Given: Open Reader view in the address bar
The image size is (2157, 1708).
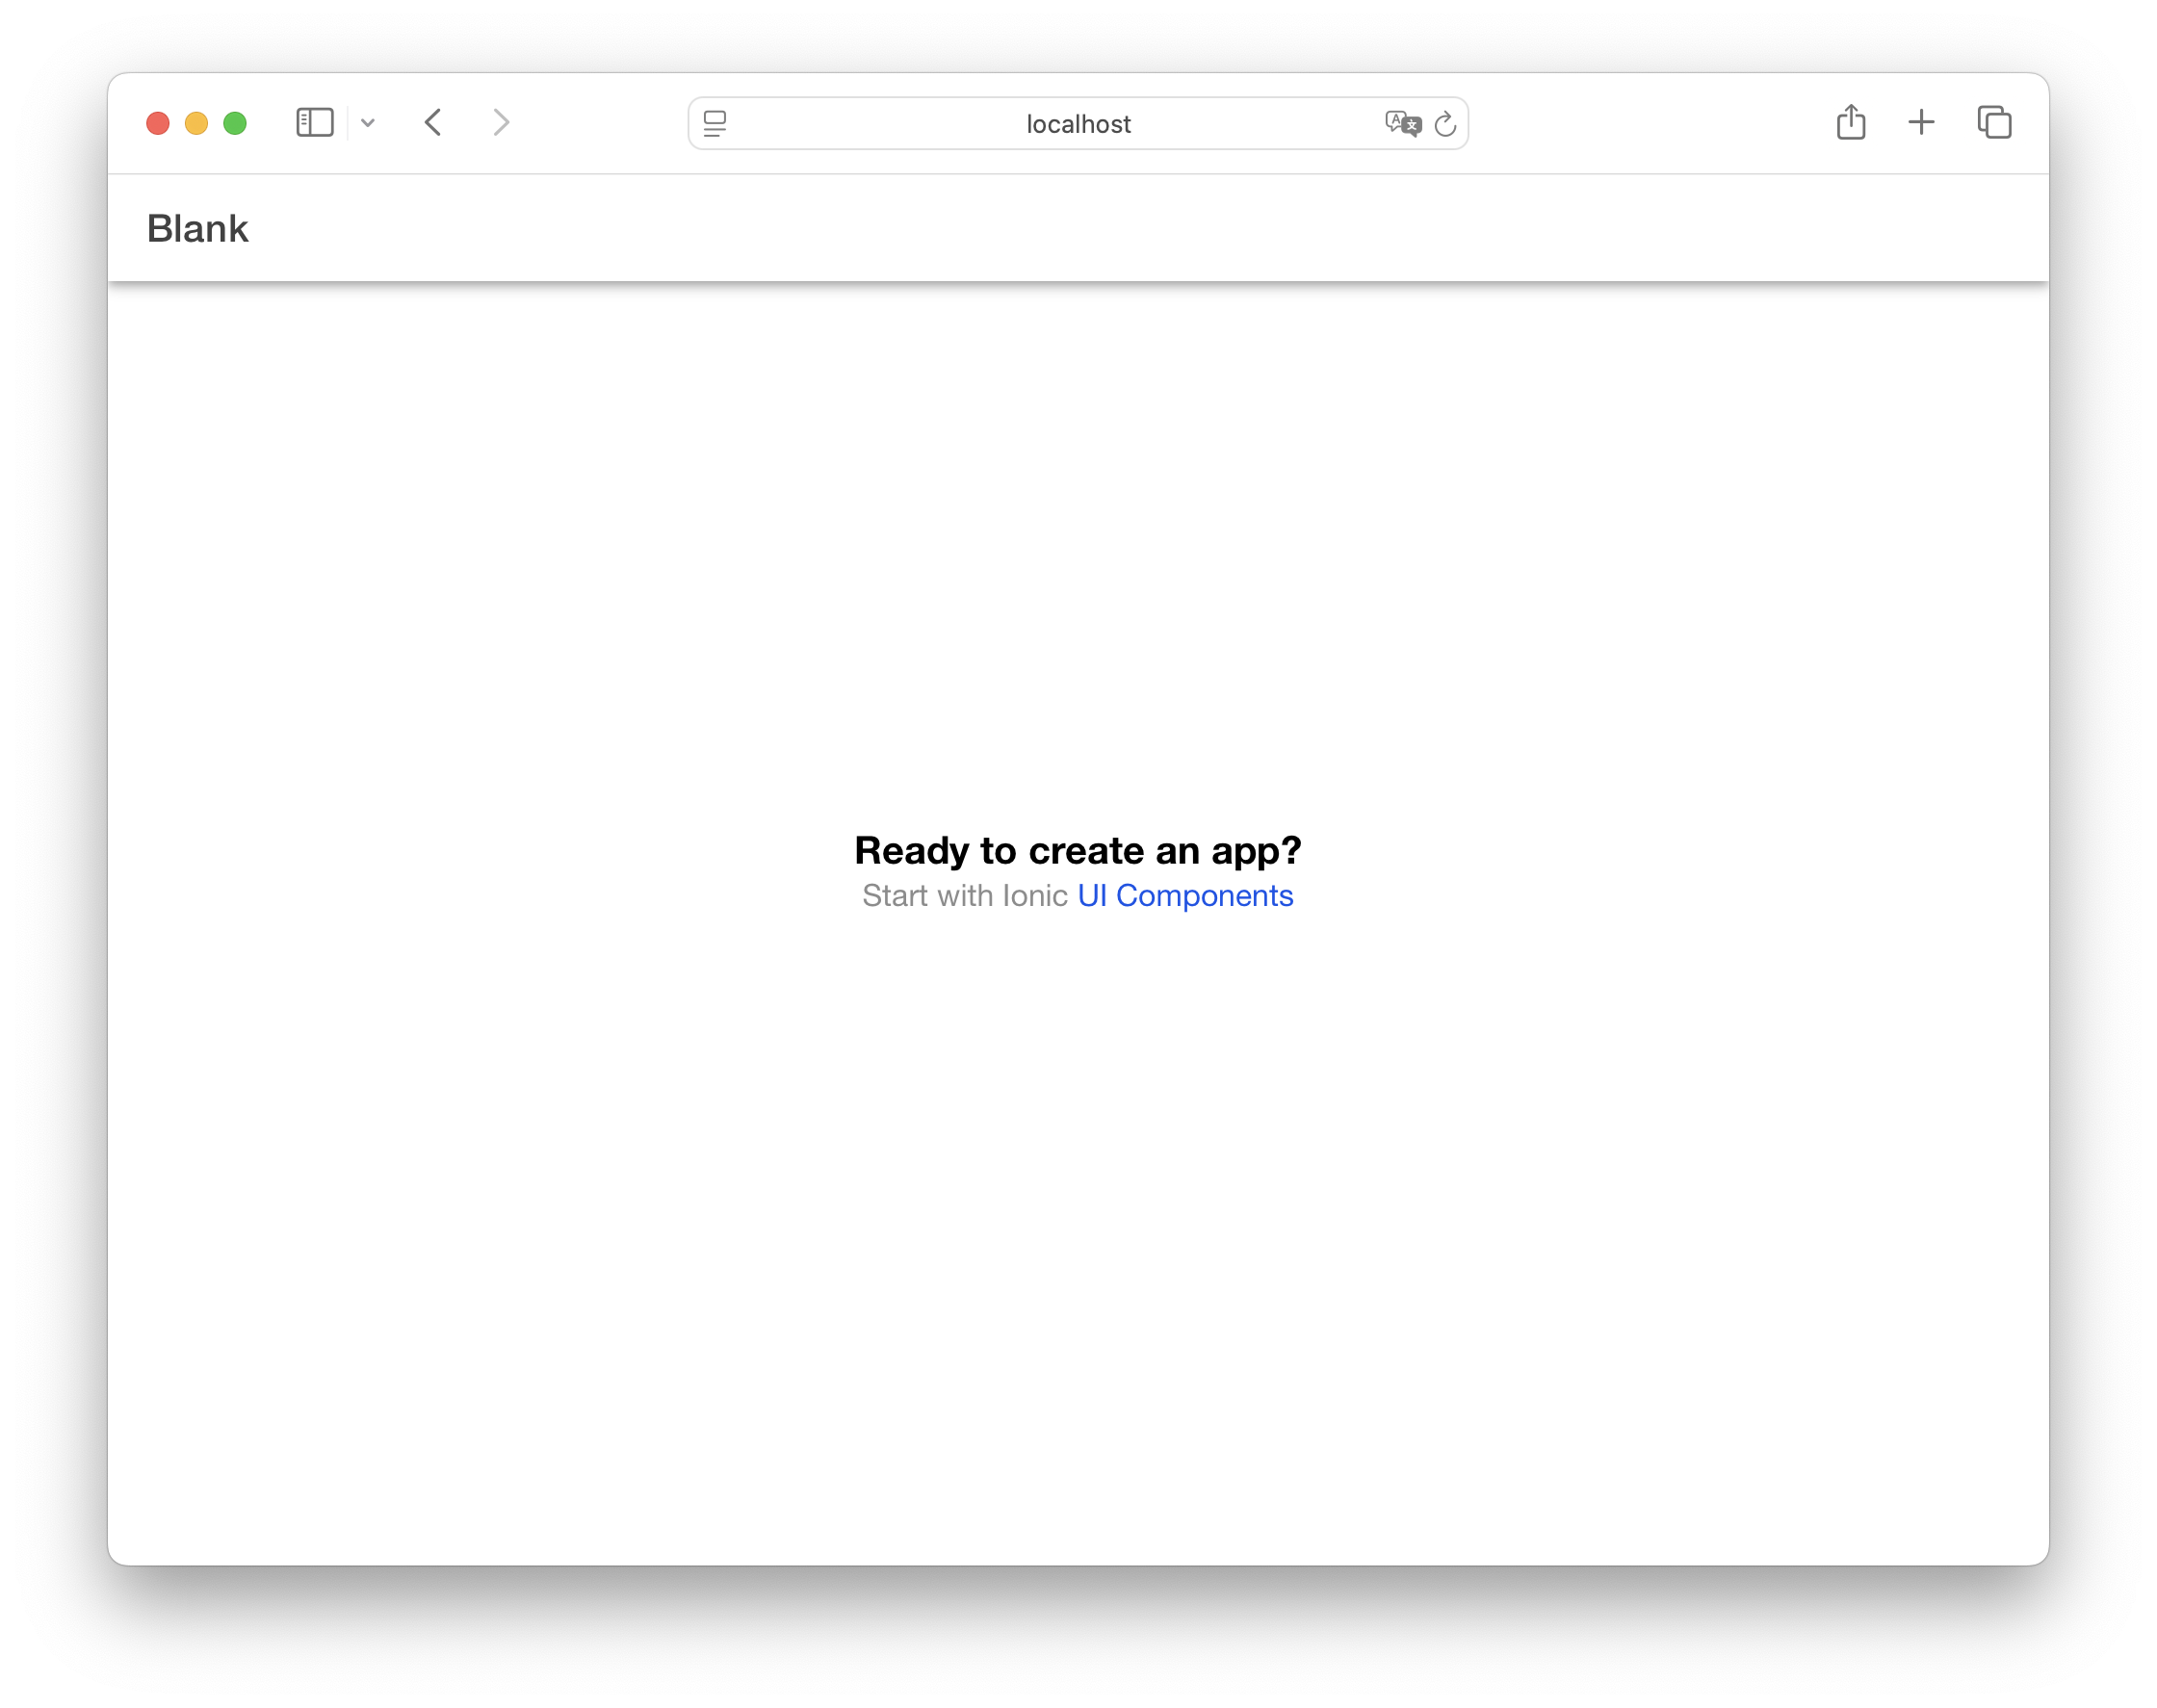Looking at the screenshot, I should pos(714,123).
